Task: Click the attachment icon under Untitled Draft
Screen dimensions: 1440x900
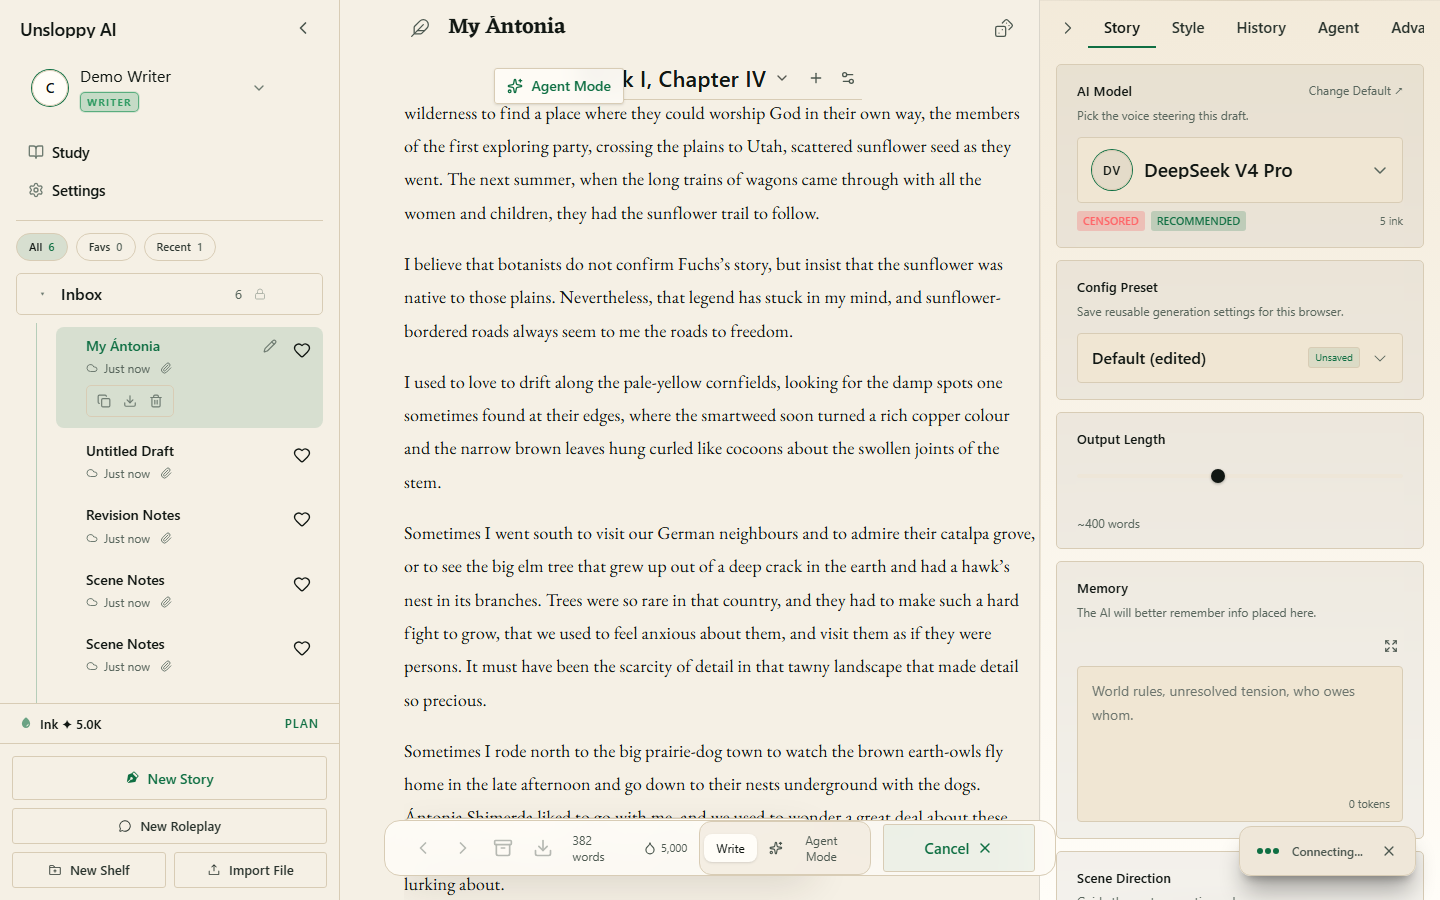Action: [x=166, y=473]
